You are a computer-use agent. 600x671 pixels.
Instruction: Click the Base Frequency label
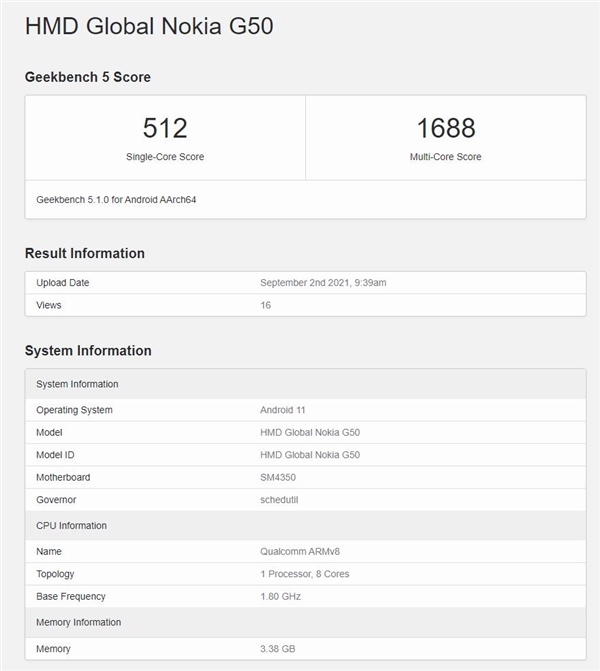[71, 597]
